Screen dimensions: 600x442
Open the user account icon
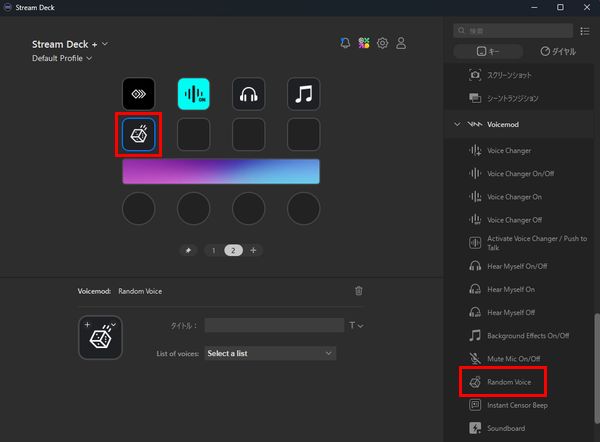point(401,43)
